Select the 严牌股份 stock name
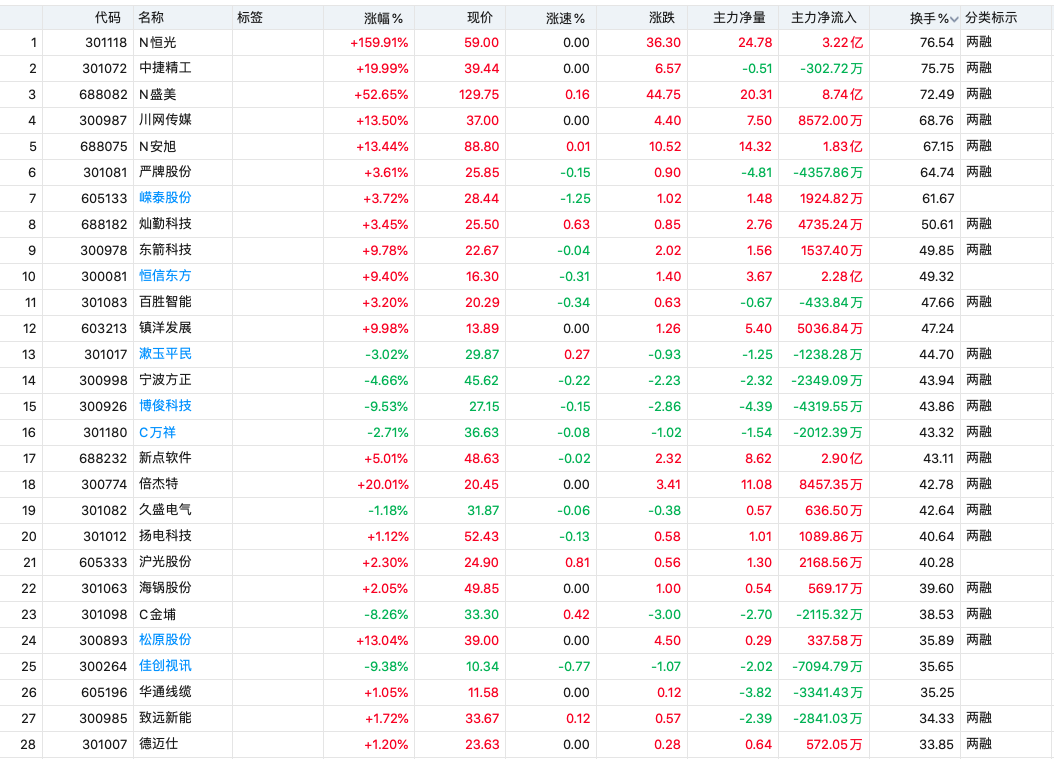The width and height of the screenshot is (1054, 759). [165, 171]
